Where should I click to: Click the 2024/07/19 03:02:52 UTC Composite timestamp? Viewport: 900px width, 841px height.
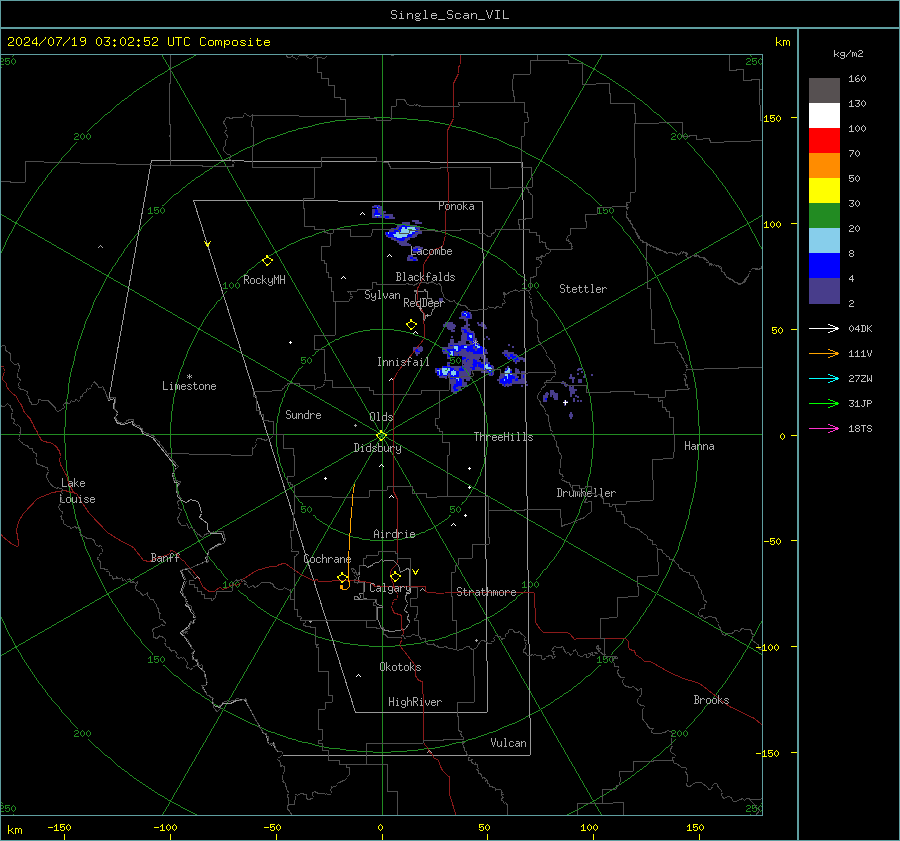pyautogui.click(x=138, y=42)
